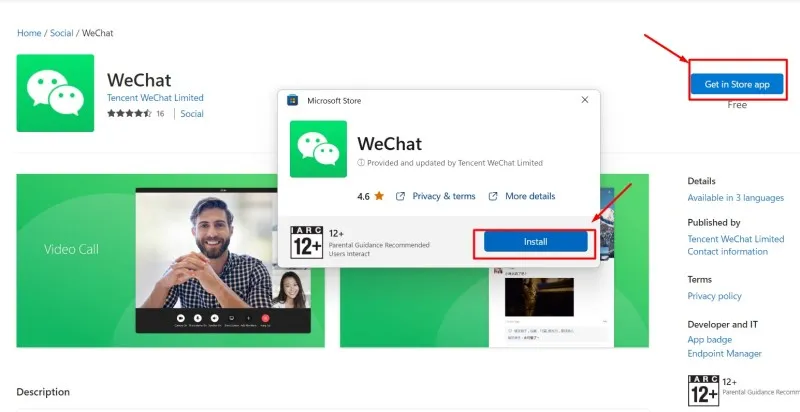The height and width of the screenshot is (412, 800).
Task: Open the More details link in dialog
Action: point(530,196)
